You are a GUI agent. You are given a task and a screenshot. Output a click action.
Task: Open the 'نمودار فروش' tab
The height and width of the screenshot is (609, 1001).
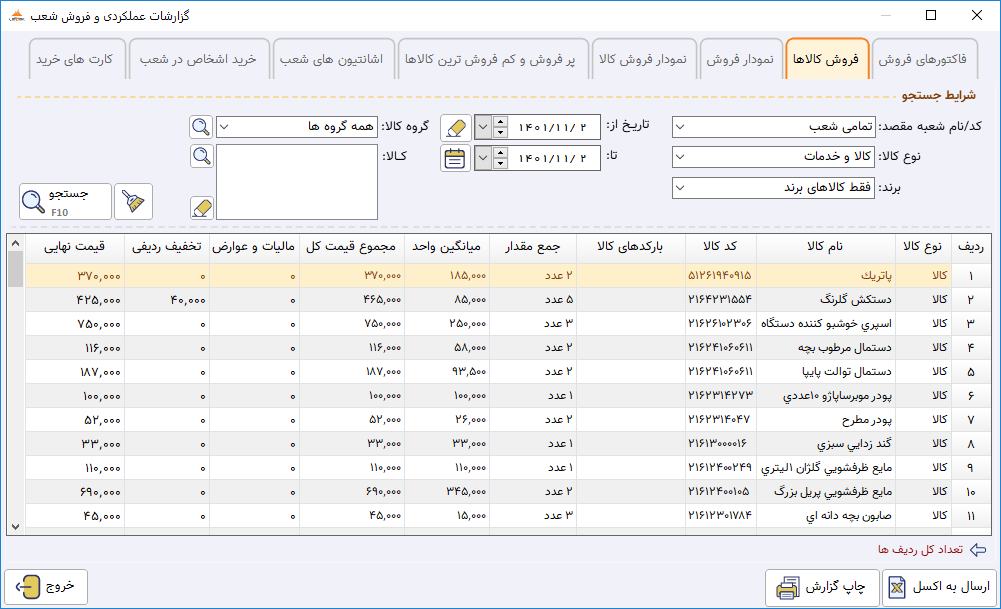740,59
